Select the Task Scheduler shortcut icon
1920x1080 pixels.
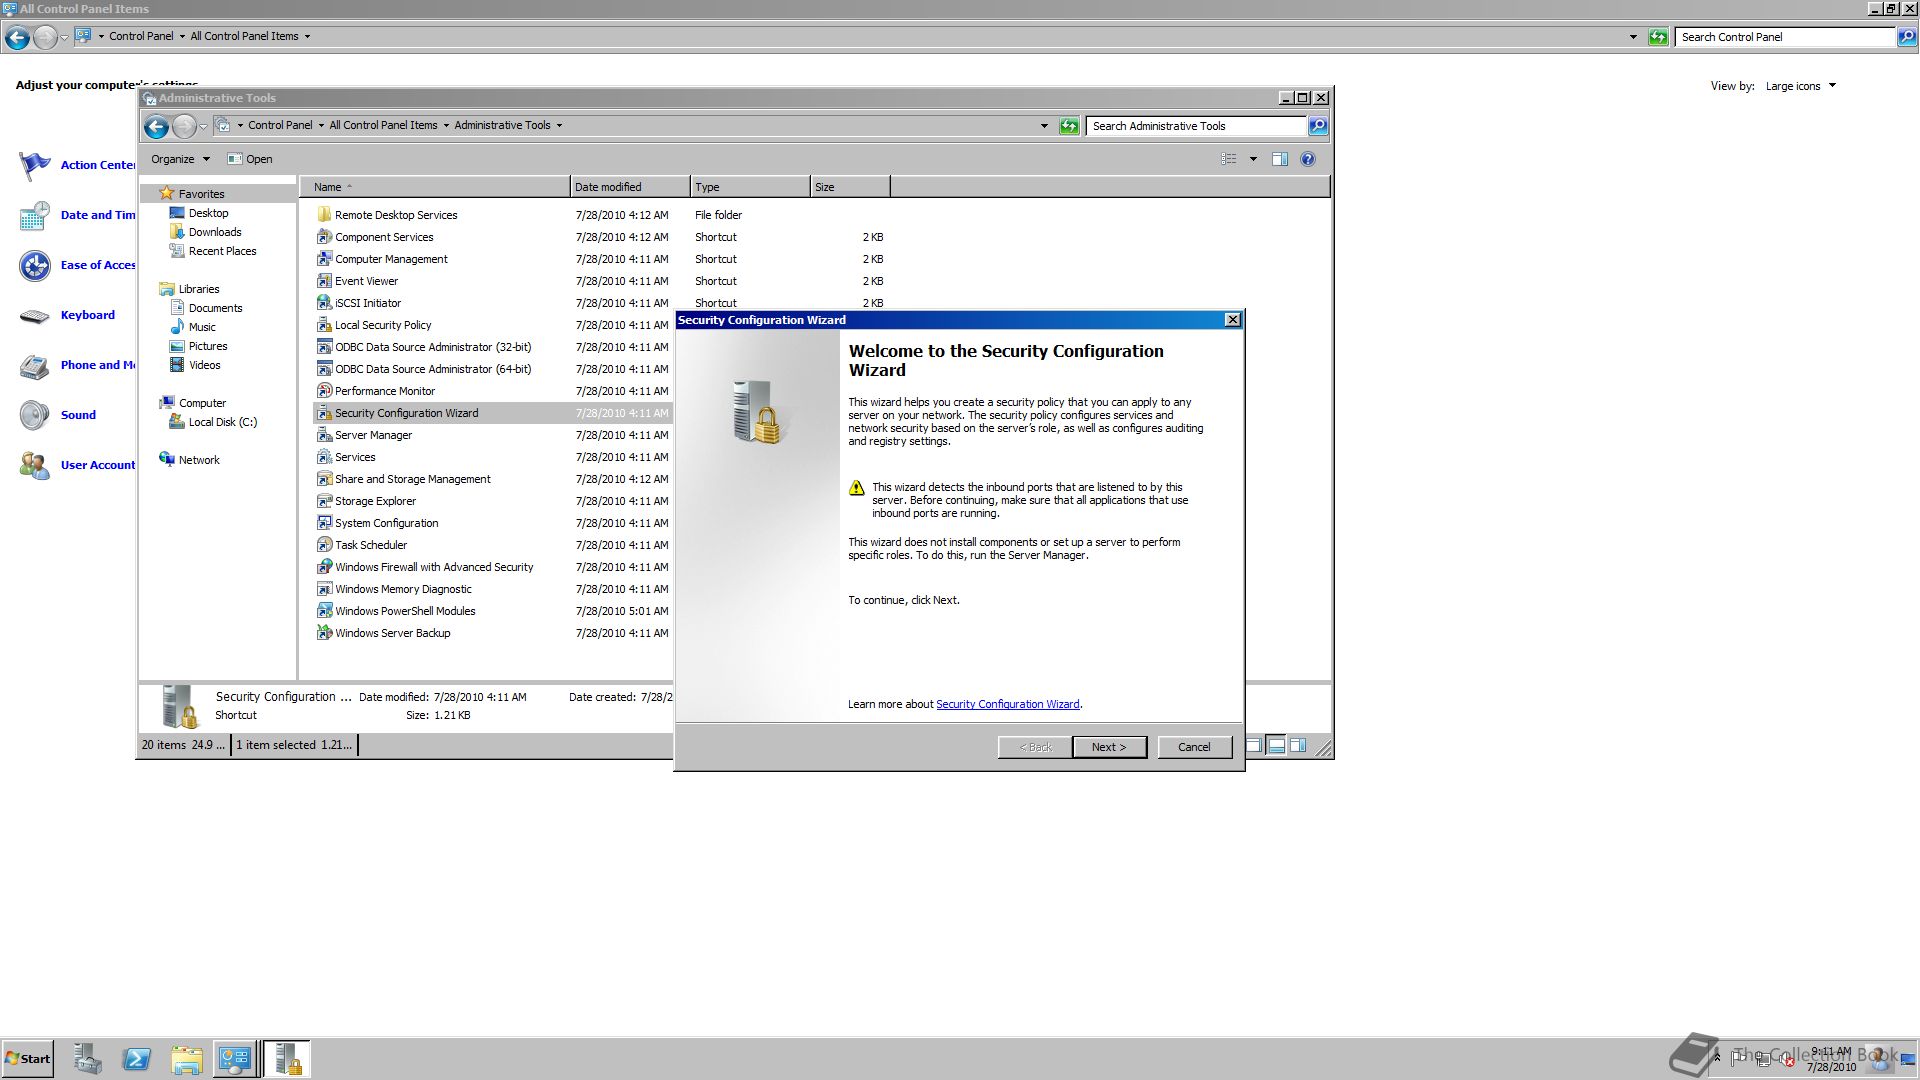pyautogui.click(x=324, y=545)
